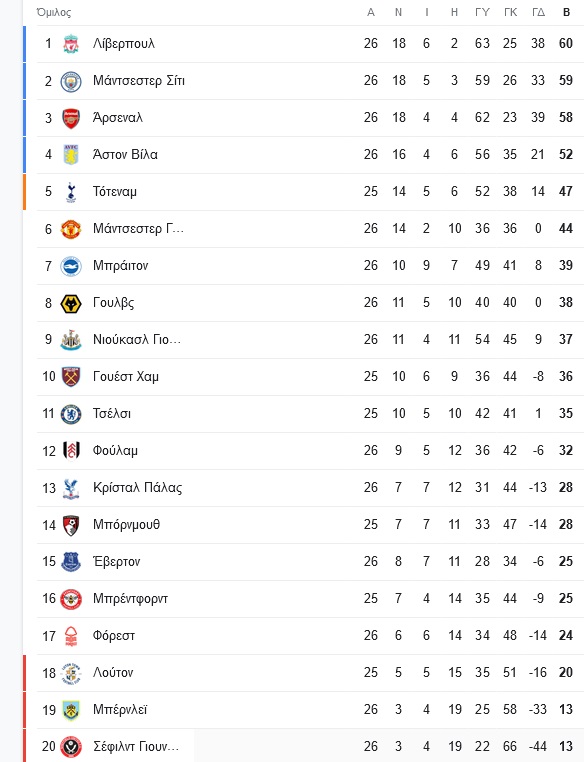Open the Tottenham cockerel crest
This screenshot has width=584, height=762.
71,192
